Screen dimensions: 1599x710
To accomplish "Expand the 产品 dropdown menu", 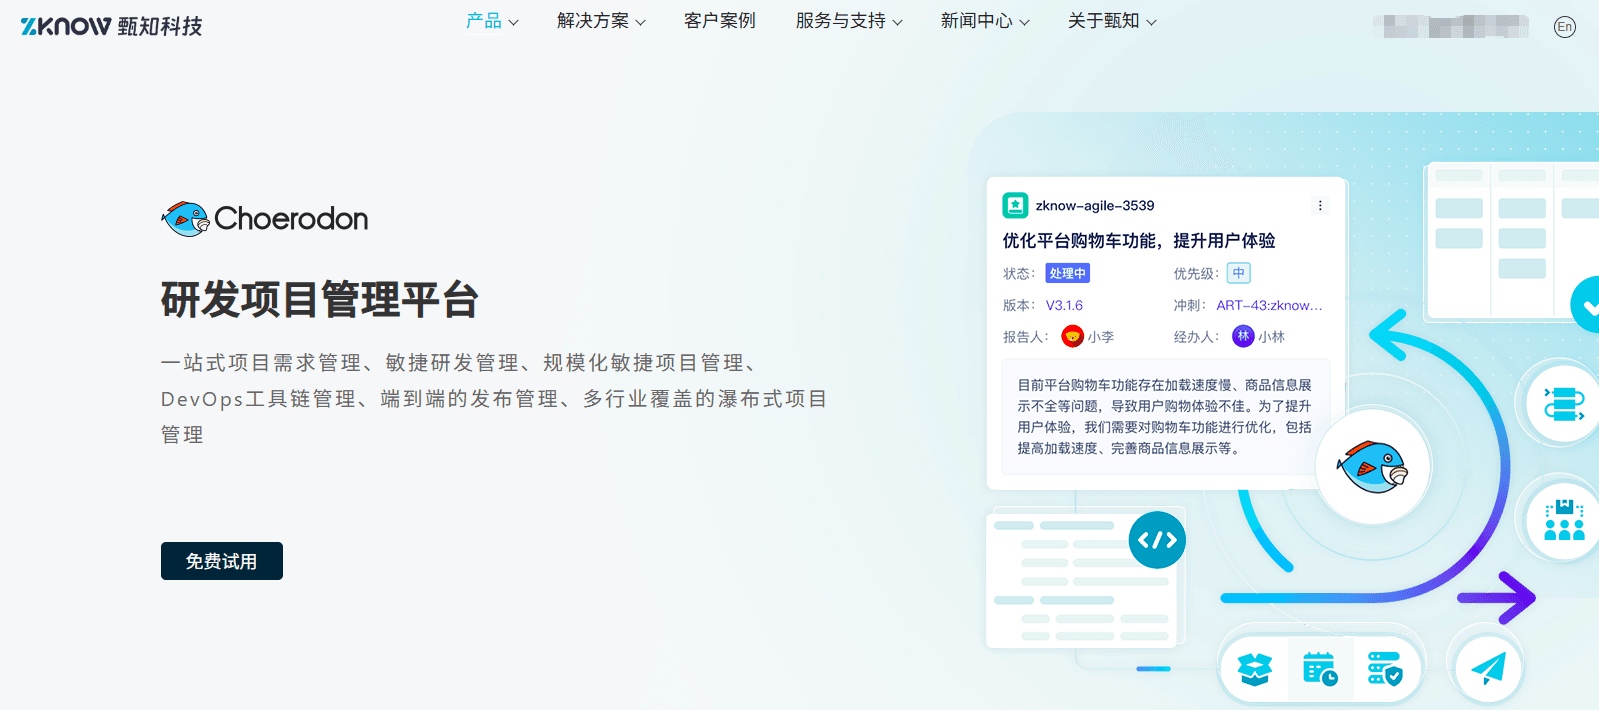I will point(492,21).
